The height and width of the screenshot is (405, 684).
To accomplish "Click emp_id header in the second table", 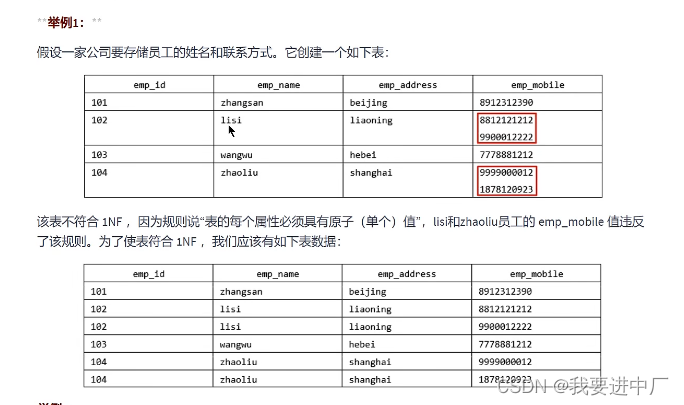I will 148,274.
